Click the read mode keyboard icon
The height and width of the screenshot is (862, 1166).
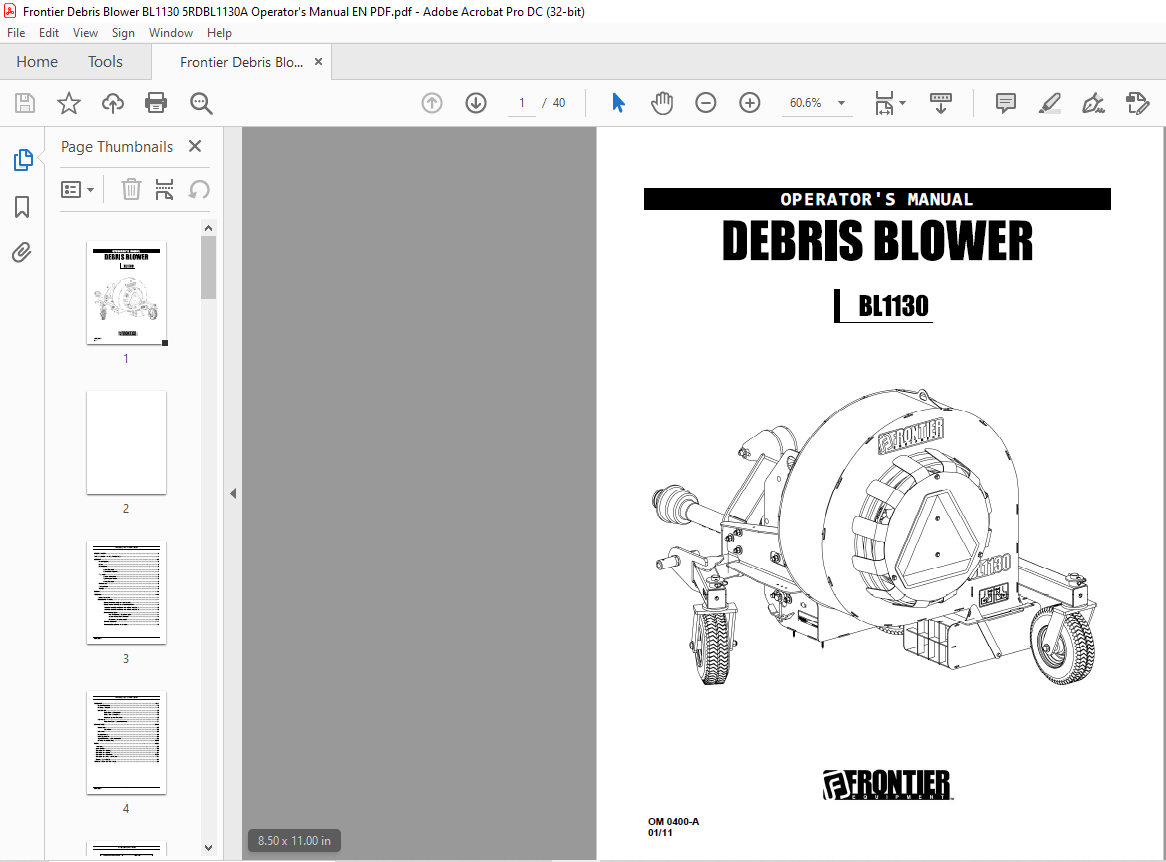point(941,103)
